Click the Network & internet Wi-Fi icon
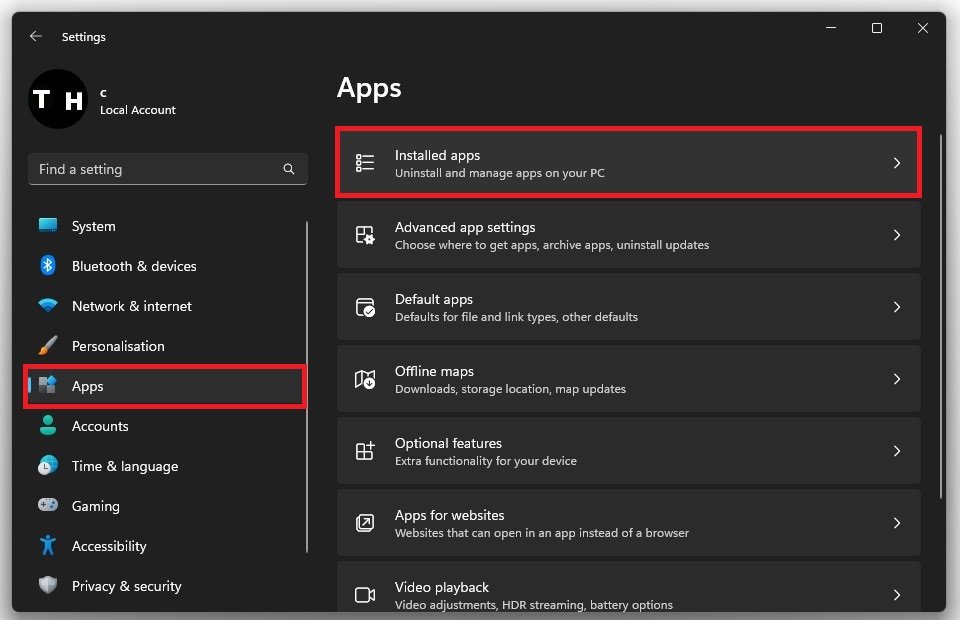The image size is (960, 620). [x=48, y=306]
